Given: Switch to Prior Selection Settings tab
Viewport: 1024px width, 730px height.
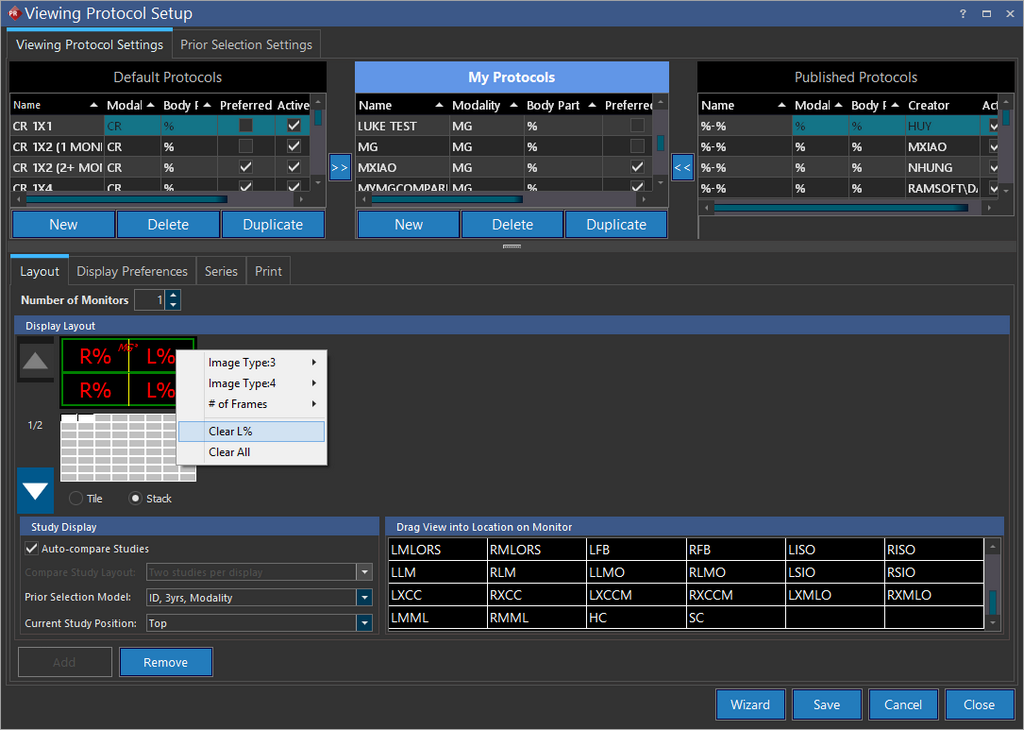Looking at the screenshot, I should pyautogui.click(x=246, y=45).
